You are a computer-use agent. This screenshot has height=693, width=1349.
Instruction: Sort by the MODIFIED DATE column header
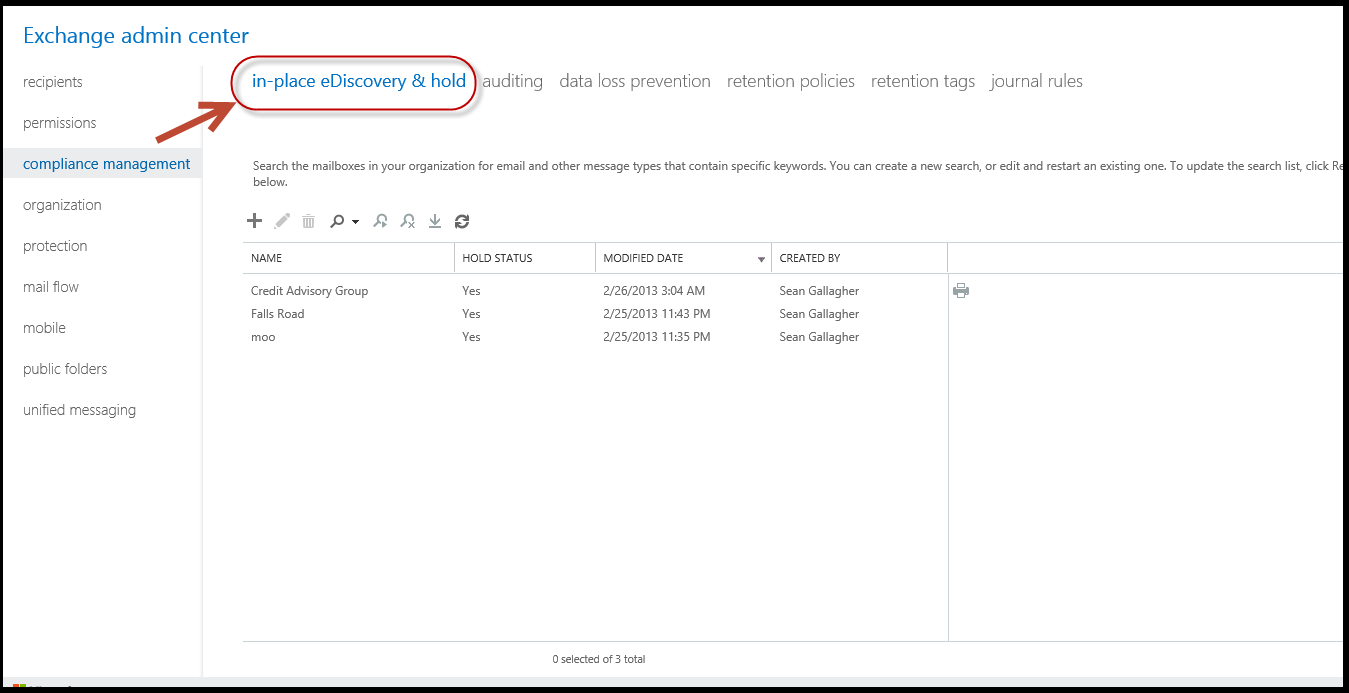(x=683, y=258)
